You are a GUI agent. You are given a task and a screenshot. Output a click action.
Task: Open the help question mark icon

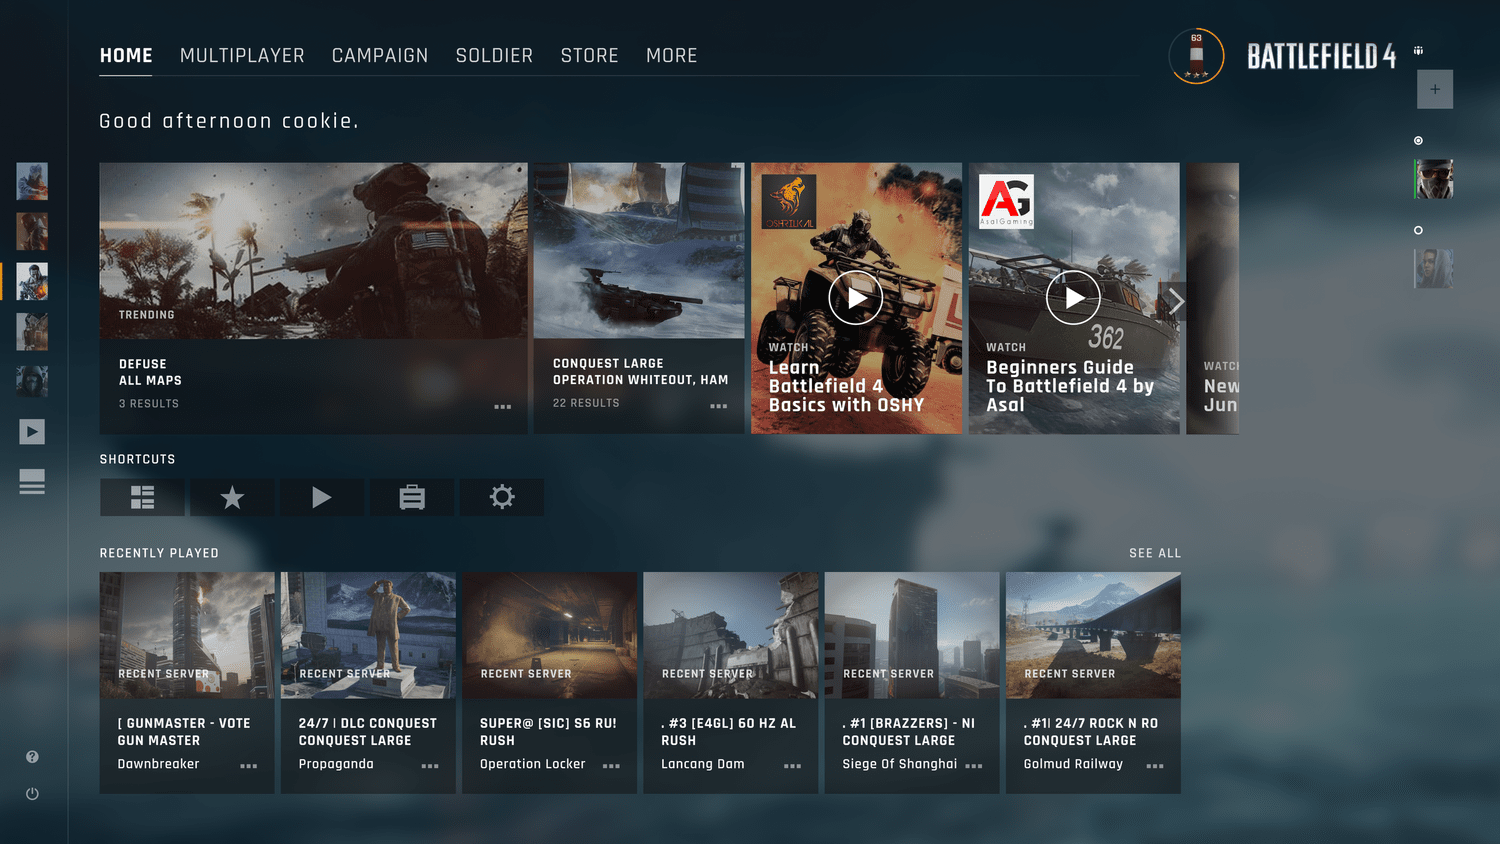pyautogui.click(x=32, y=757)
